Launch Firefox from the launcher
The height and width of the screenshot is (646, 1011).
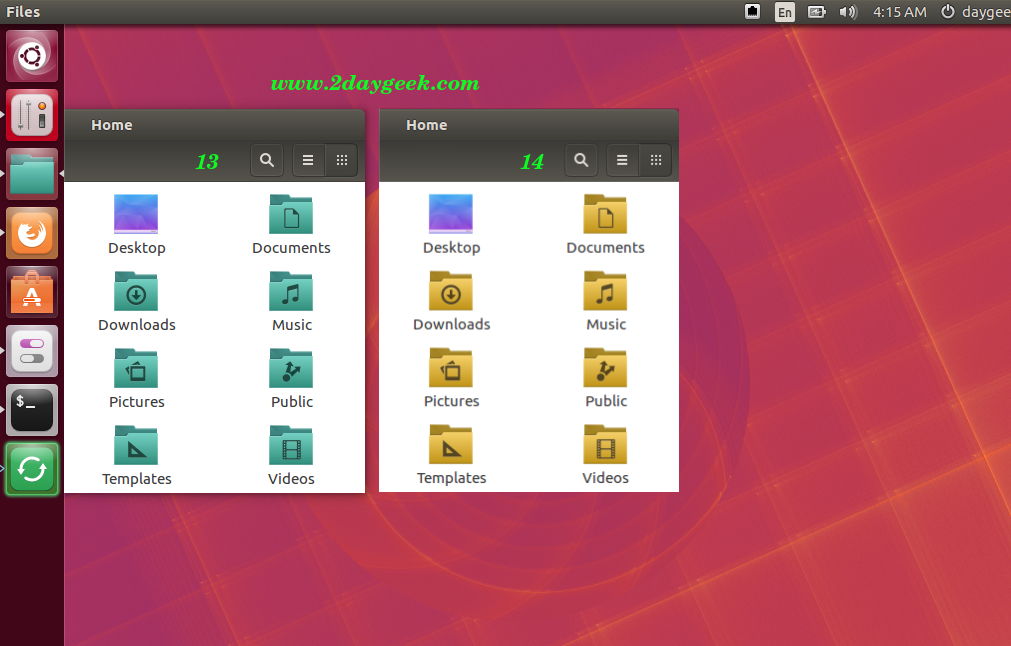pyautogui.click(x=33, y=233)
